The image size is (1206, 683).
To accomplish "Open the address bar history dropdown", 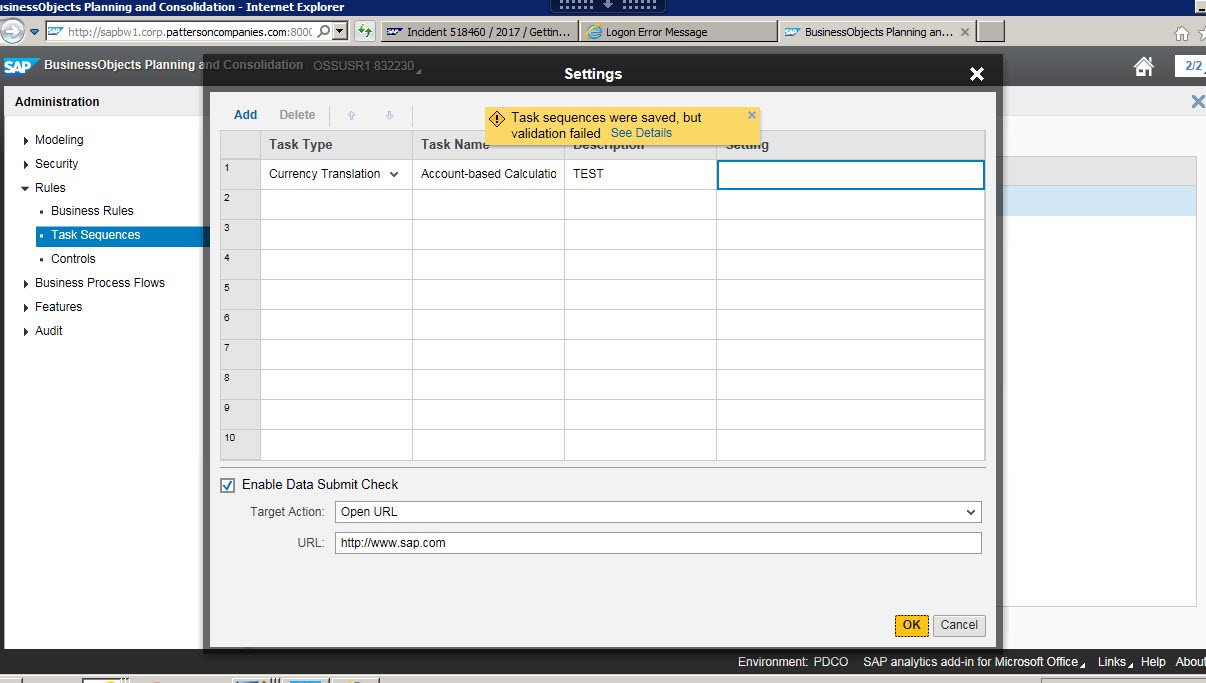I will pos(340,31).
